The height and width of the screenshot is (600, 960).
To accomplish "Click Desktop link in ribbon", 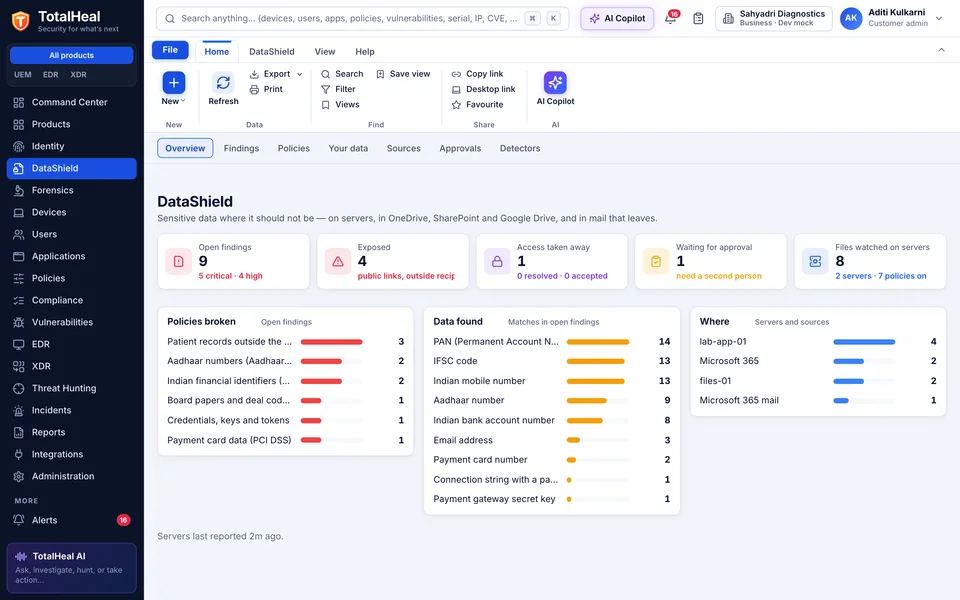I will pyautogui.click(x=484, y=89).
